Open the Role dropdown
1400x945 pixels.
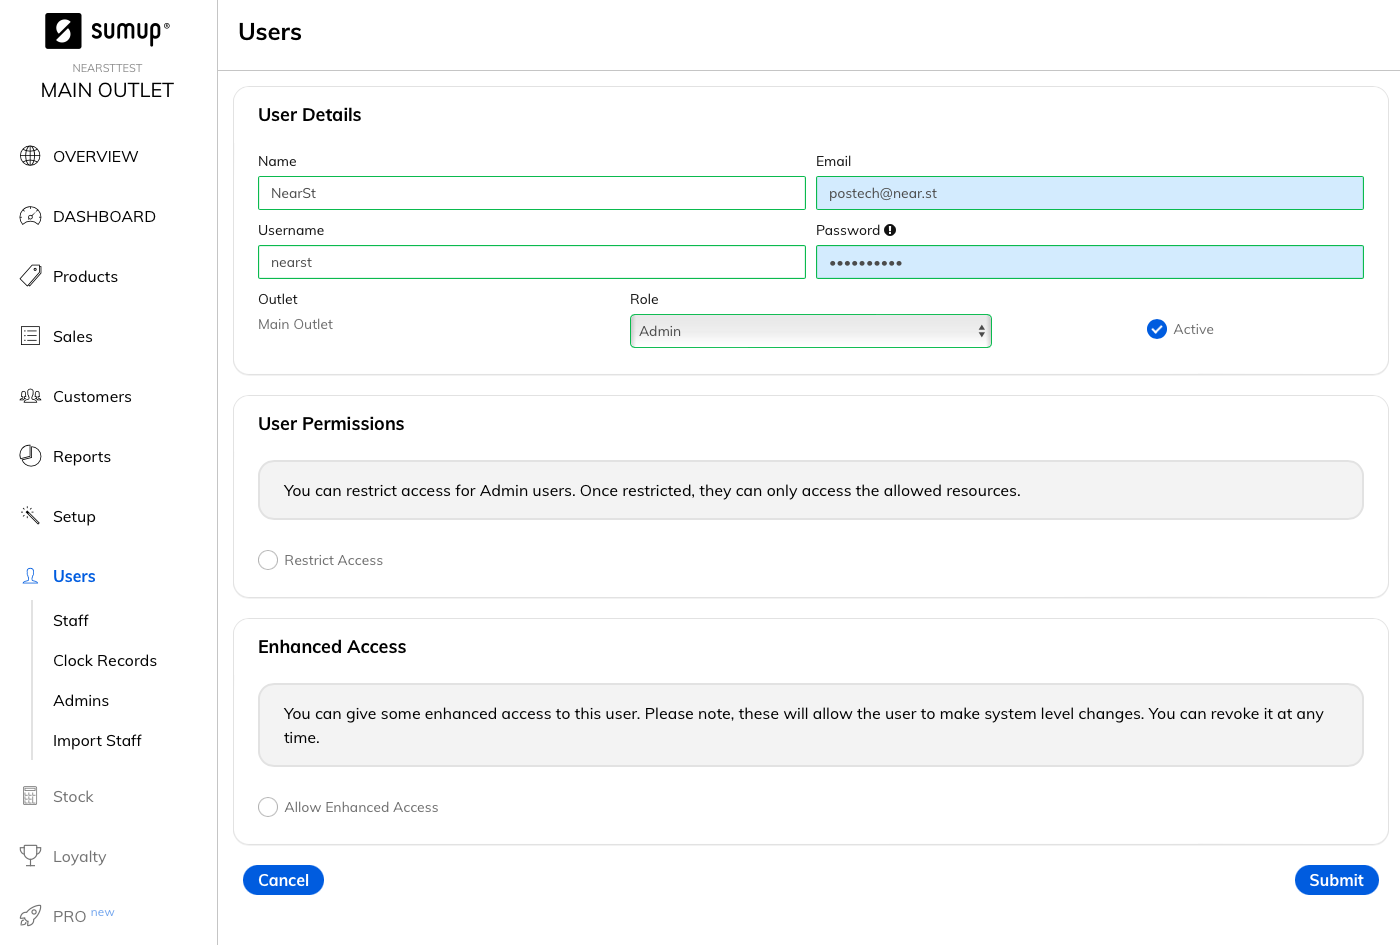[810, 331]
